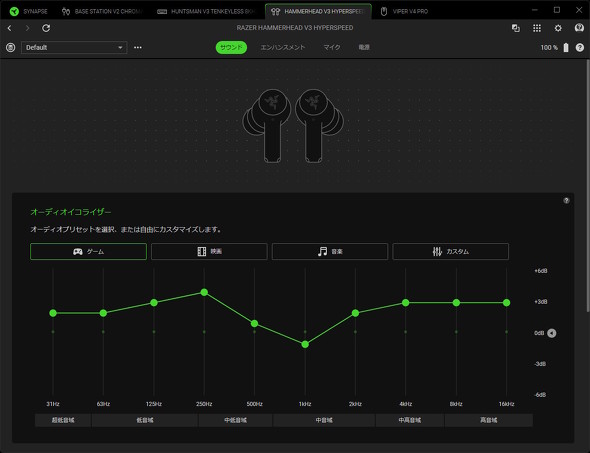Select the ゲーム equalizer preset
The width and height of the screenshot is (590, 453).
click(88, 251)
